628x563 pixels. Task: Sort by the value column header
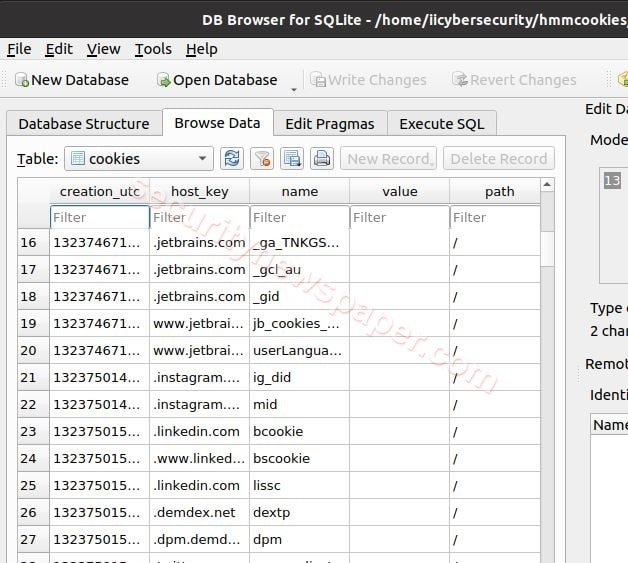pos(400,191)
